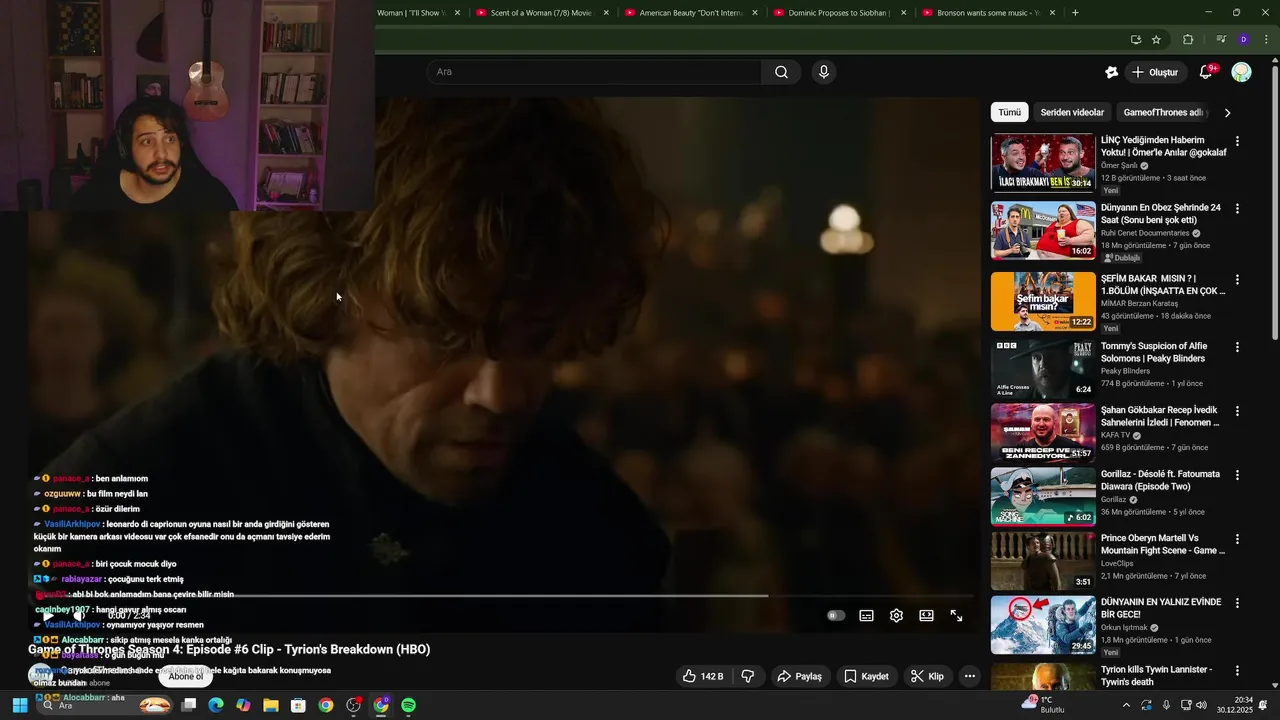Screen dimensions: 1280x720
Task: Open the Chrome profile avatar D
Action: [1243, 40]
